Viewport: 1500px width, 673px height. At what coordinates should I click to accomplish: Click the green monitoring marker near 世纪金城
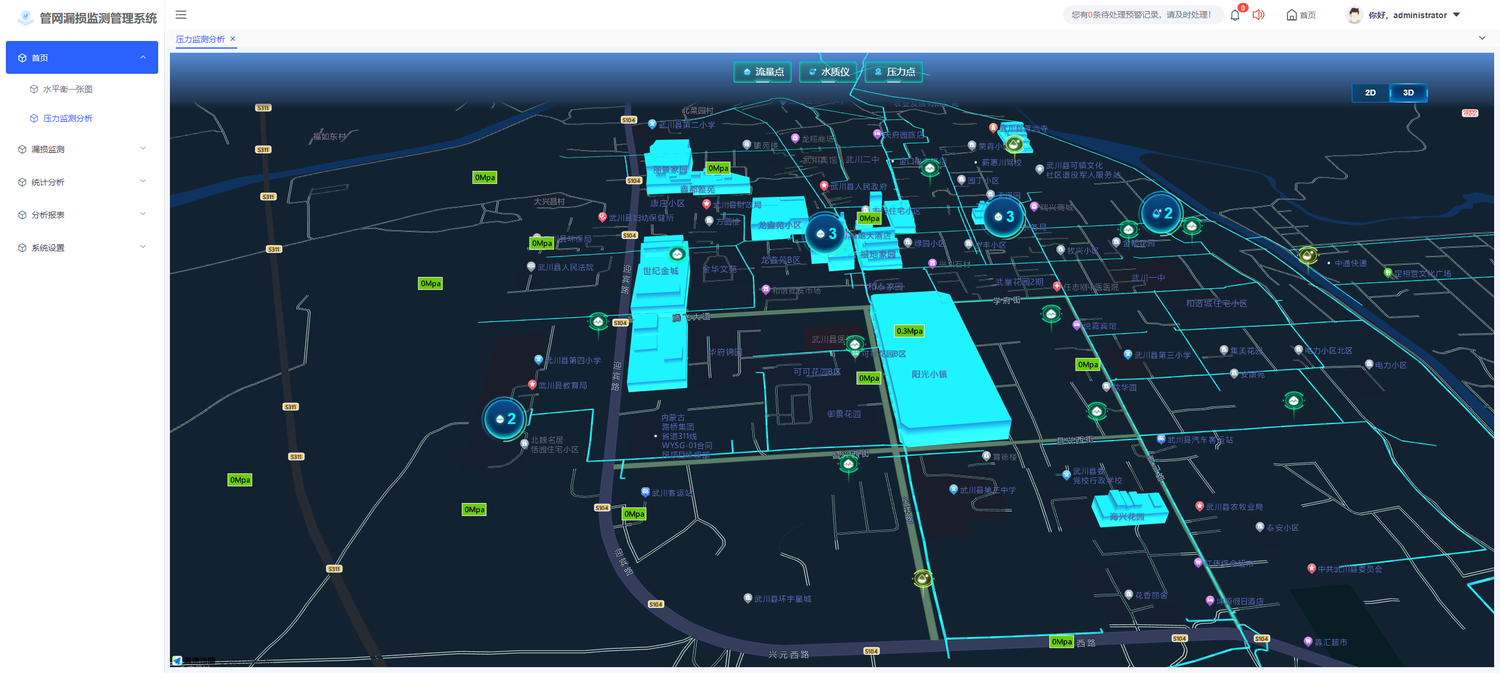[x=676, y=255]
